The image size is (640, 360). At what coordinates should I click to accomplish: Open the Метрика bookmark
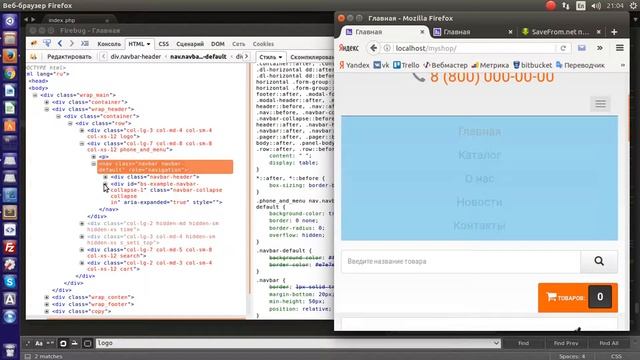490,65
